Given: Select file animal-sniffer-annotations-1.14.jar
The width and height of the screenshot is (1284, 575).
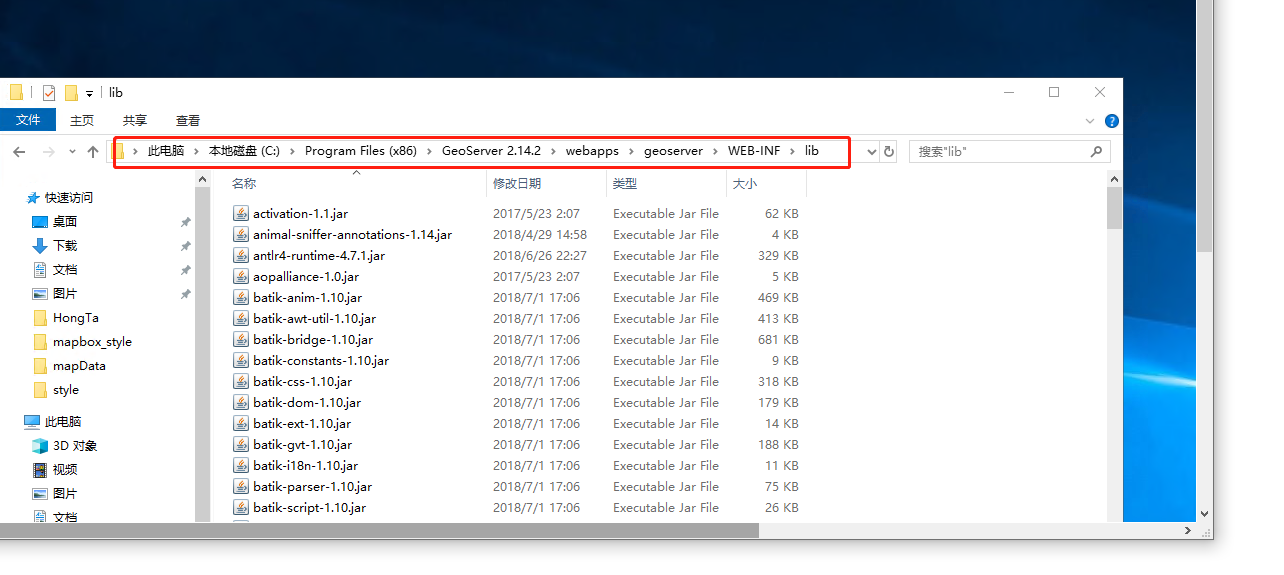Looking at the screenshot, I should pos(352,234).
